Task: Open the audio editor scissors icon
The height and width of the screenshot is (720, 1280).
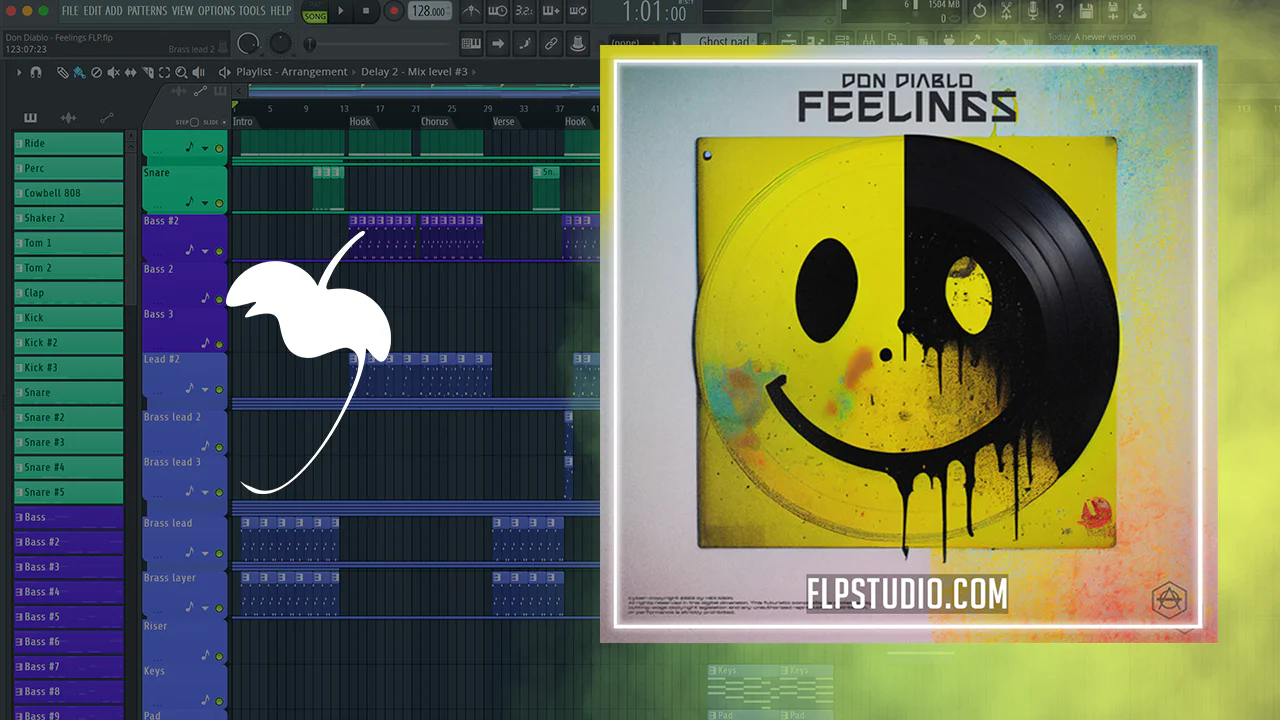Action: (x=1006, y=11)
